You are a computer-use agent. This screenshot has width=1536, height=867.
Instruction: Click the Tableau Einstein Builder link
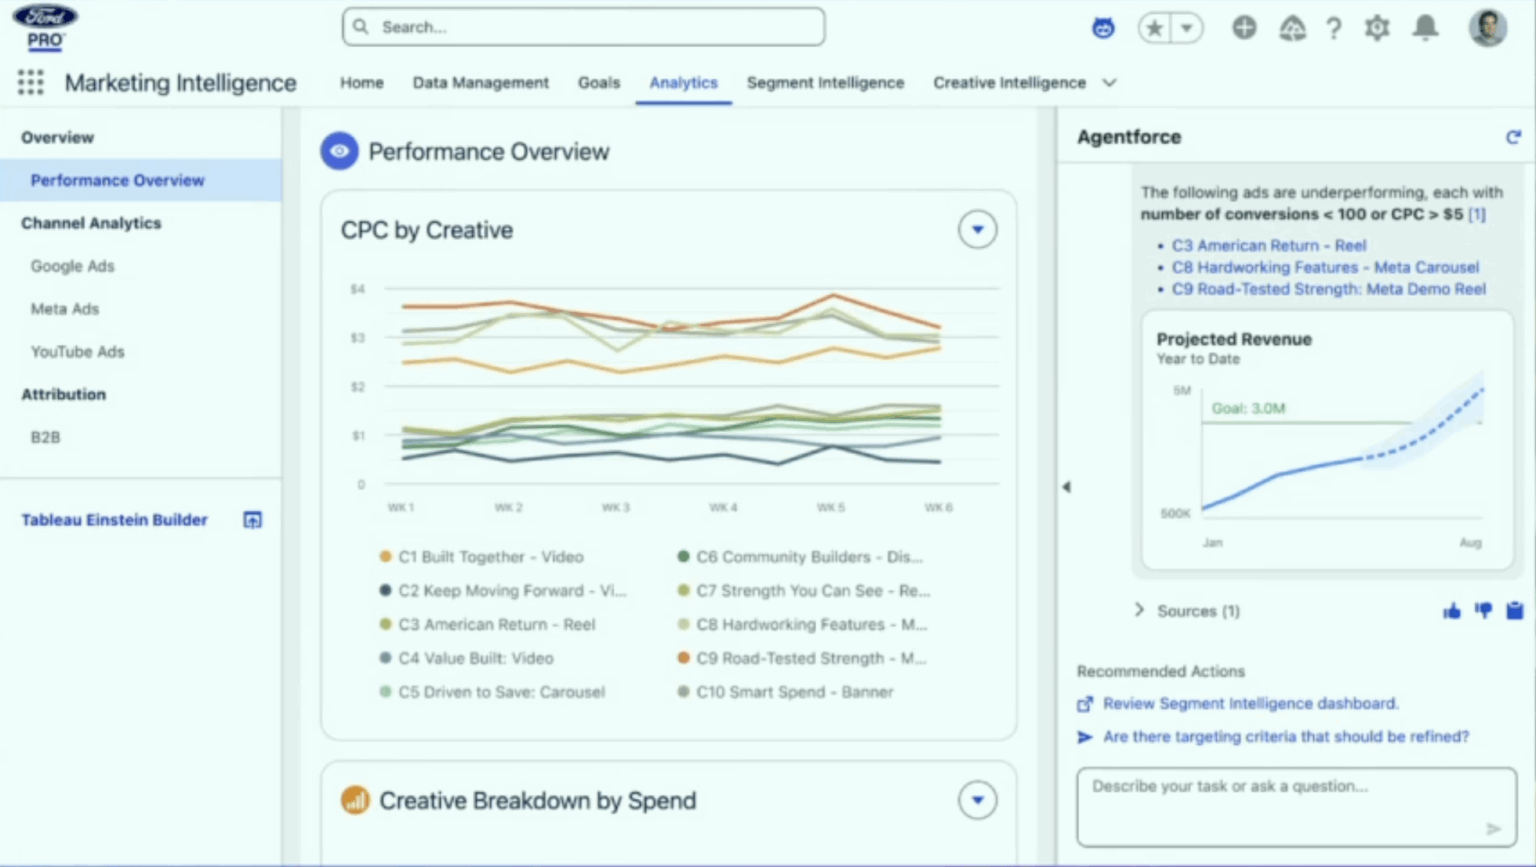pos(115,520)
